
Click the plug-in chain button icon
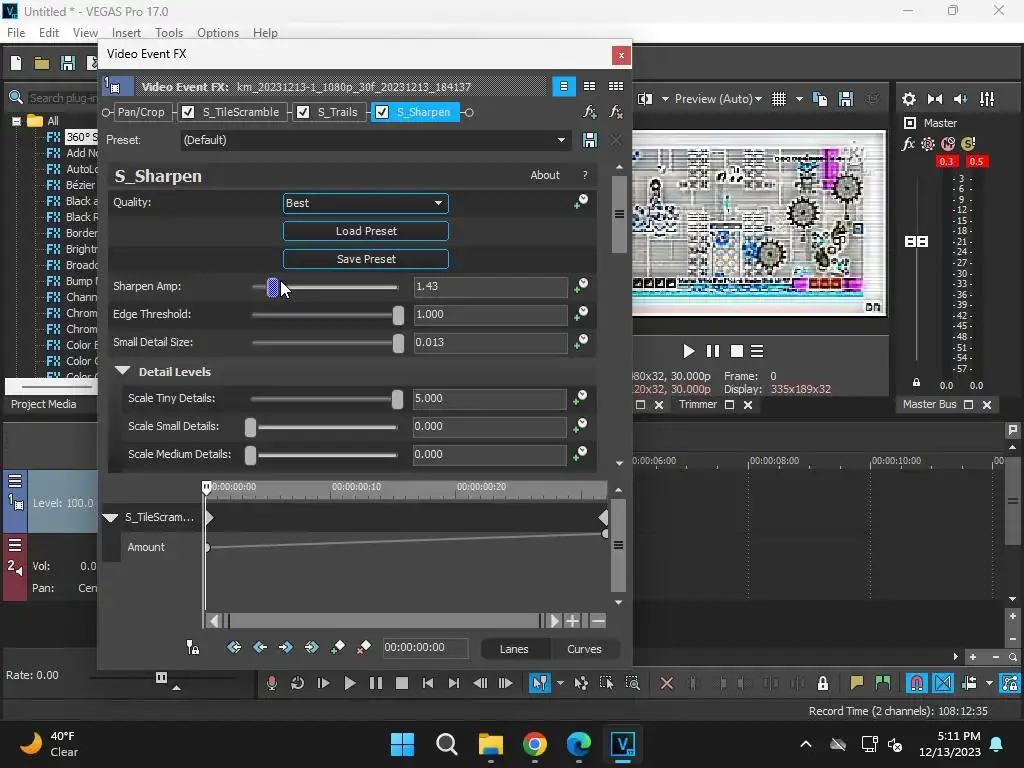tap(590, 112)
